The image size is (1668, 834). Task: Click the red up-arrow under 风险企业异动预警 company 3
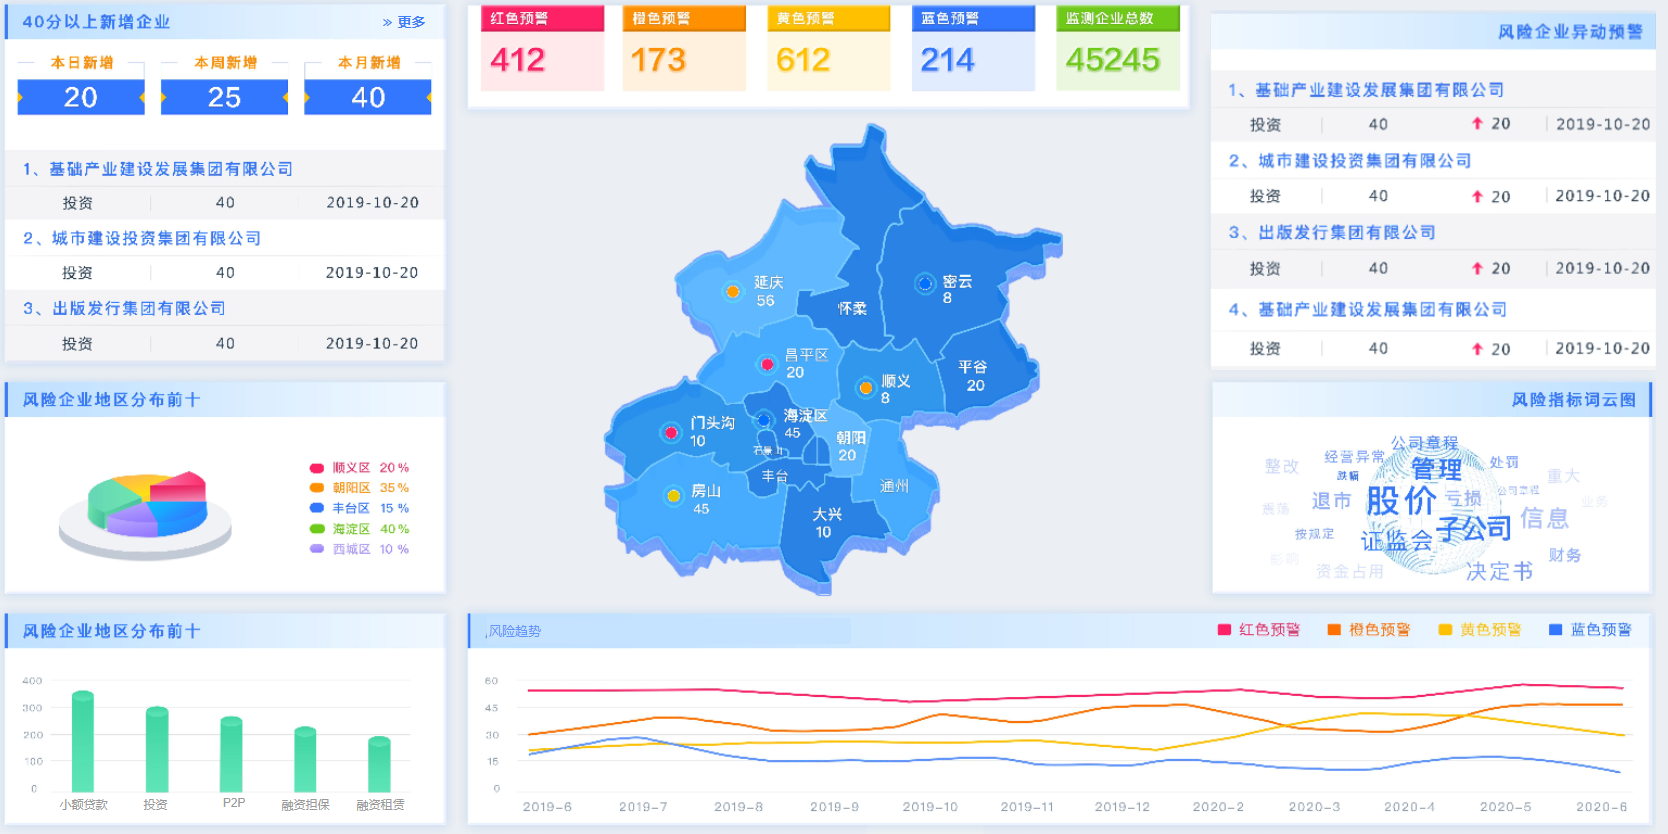[x=1477, y=268]
